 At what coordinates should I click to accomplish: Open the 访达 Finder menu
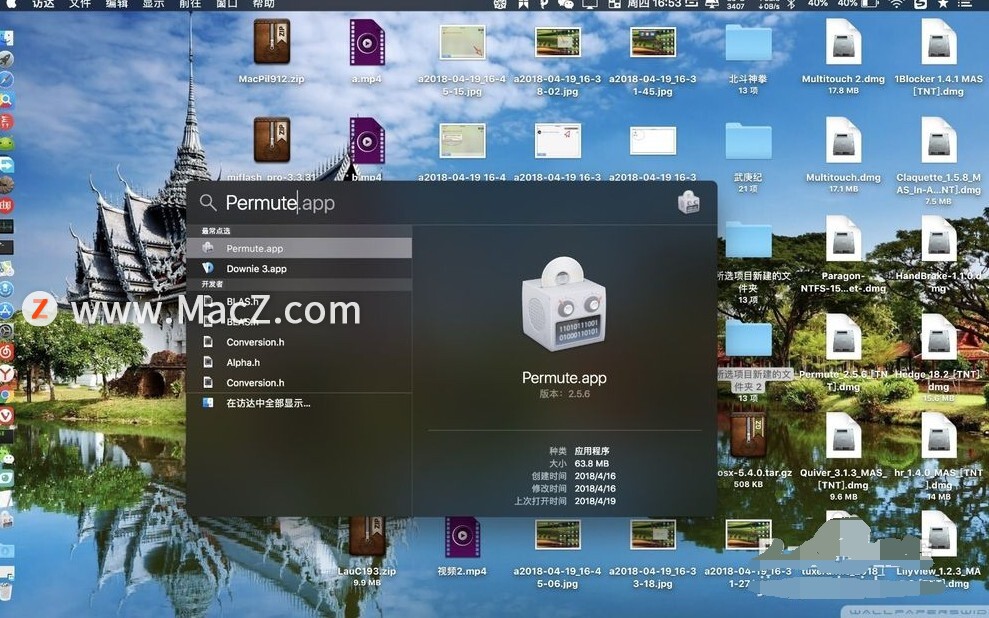[x=43, y=4]
